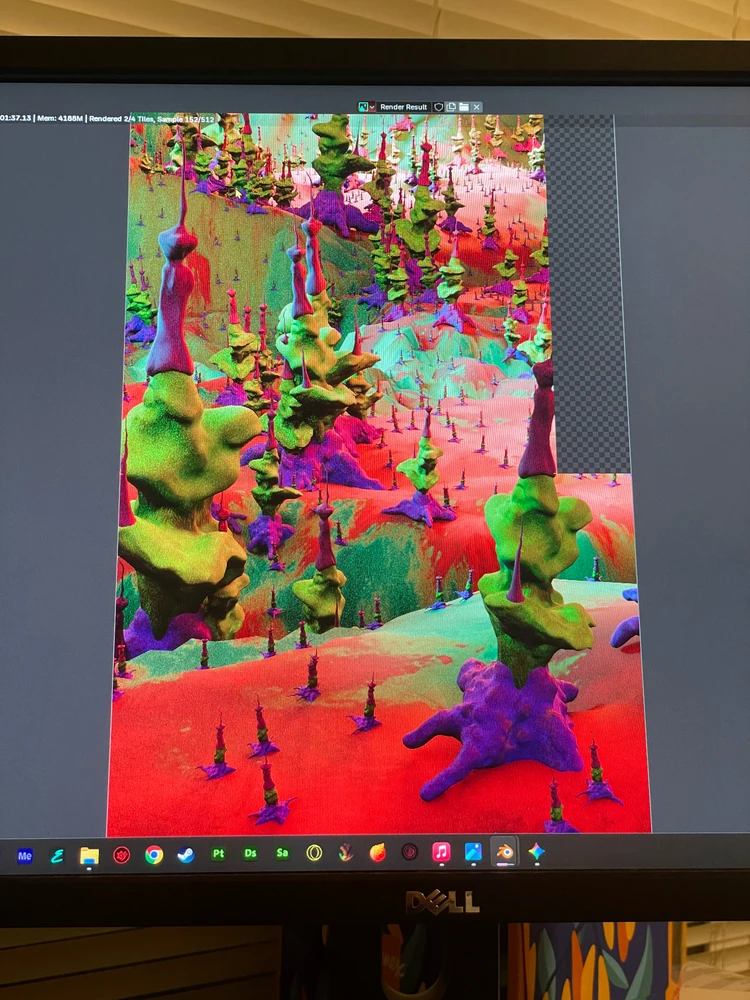This screenshot has width=750, height=1000.
Task: Click the new image copy icon
Action: tap(452, 107)
